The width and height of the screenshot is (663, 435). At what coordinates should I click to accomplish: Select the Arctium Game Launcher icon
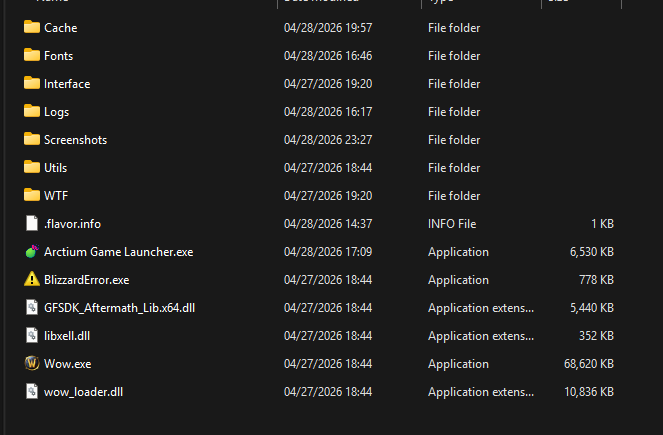pyautogui.click(x=31, y=252)
